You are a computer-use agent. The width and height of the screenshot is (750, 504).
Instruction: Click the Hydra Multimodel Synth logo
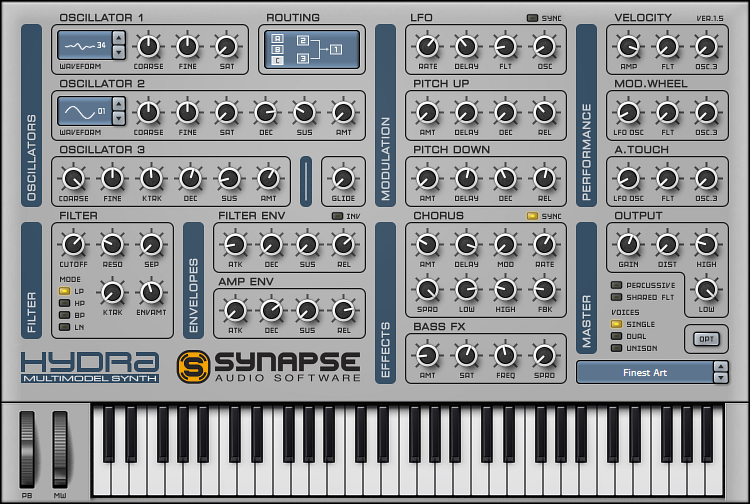pos(90,365)
